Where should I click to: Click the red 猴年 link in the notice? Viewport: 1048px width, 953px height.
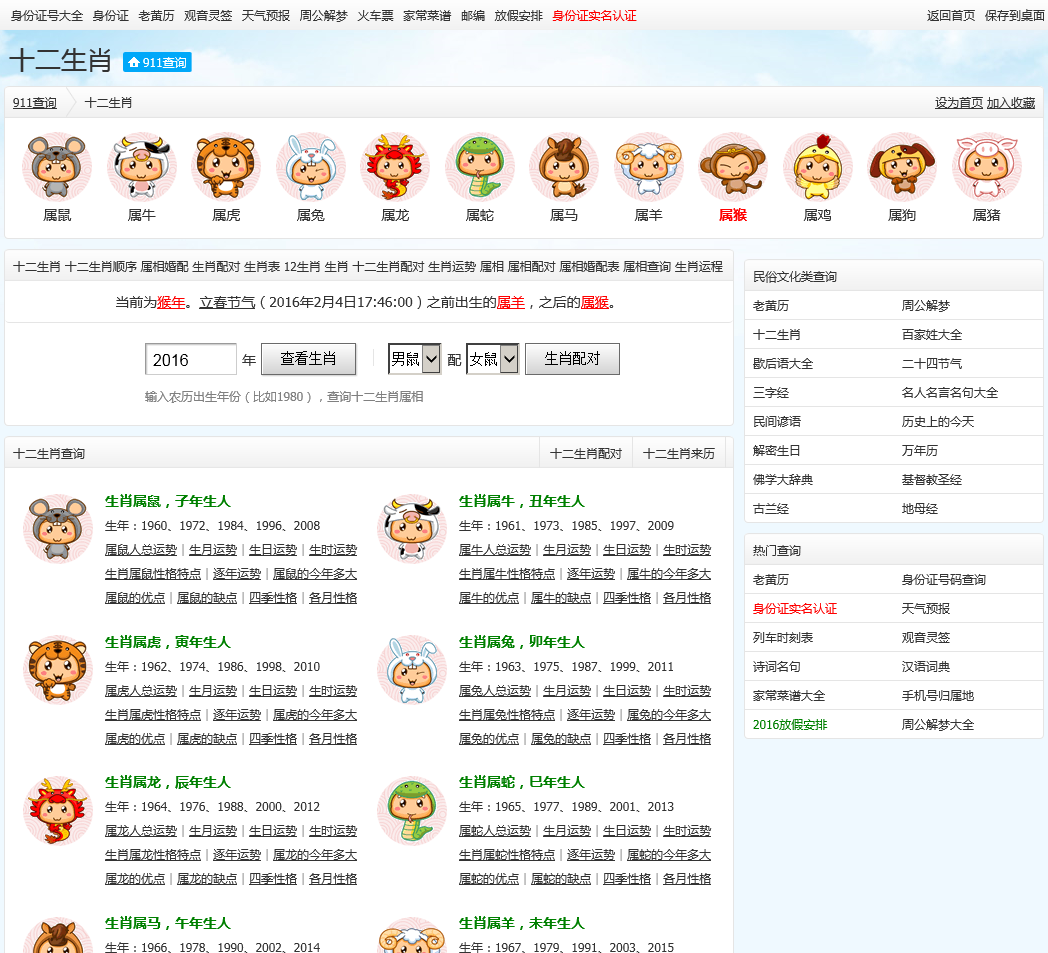click(171, 302)
